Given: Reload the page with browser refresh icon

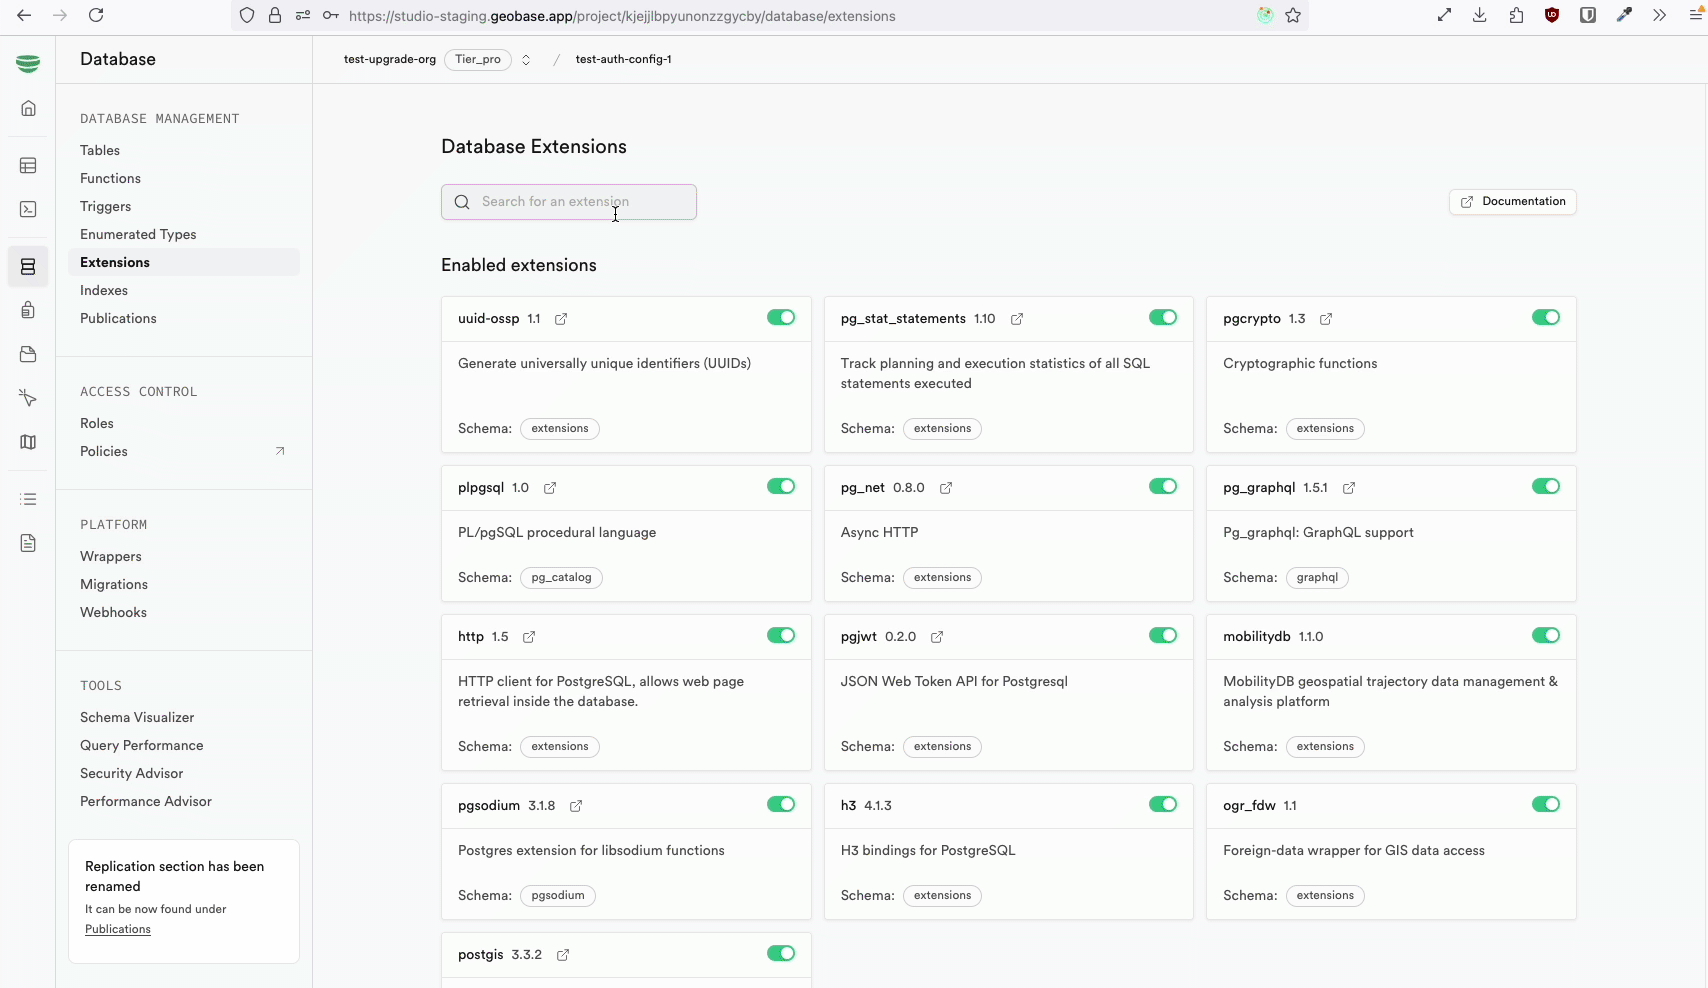Looking at the screenshot, I should click(96, 15).
